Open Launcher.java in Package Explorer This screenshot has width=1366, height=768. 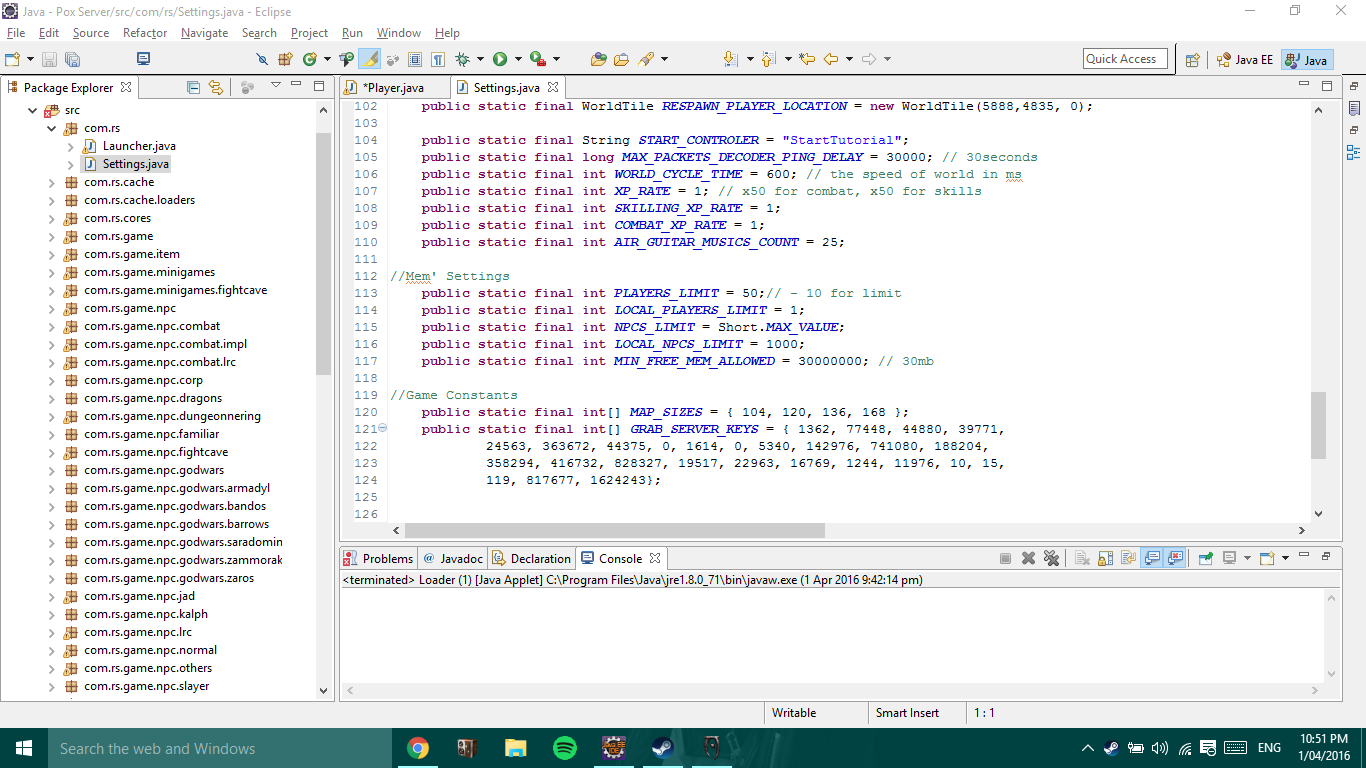point(139,146)
